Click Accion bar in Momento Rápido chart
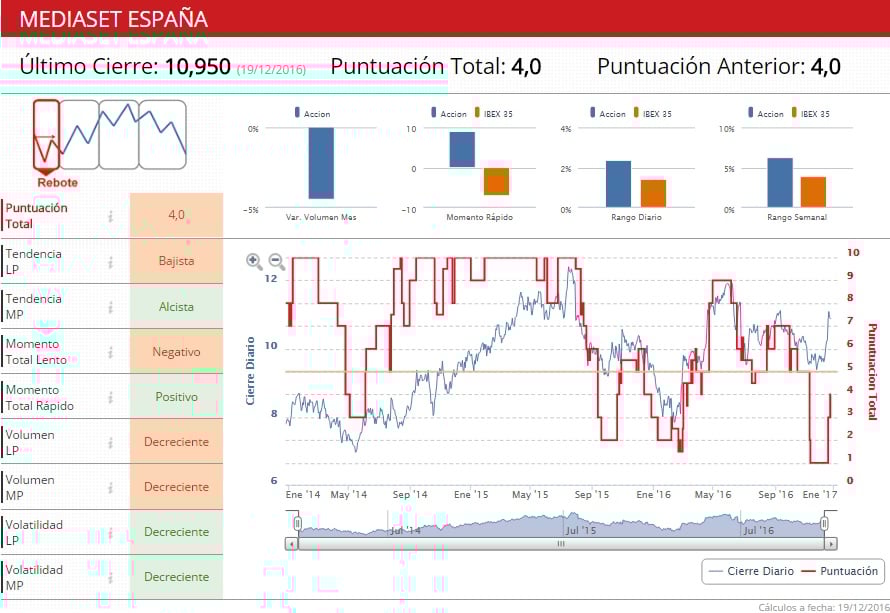The width and height of the screenshot is (890, 613). [x=462, y=150]
